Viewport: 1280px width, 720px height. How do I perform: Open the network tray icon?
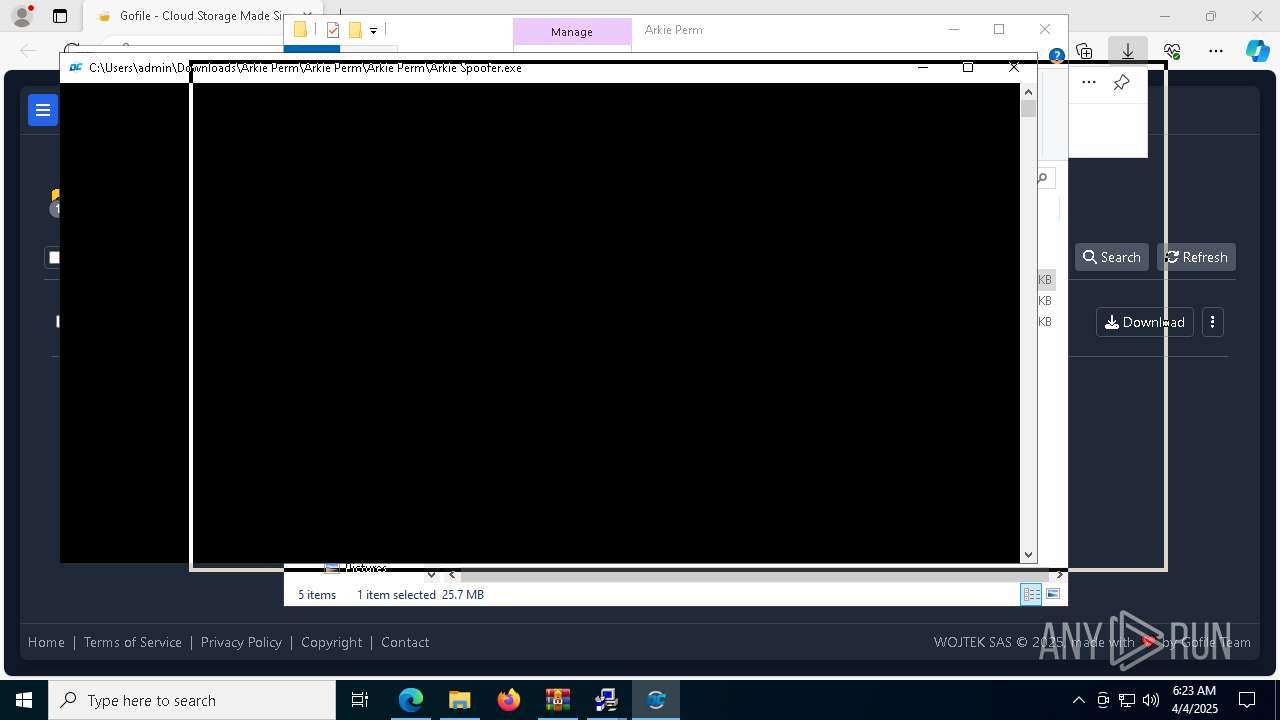[x=1127, y=700]
